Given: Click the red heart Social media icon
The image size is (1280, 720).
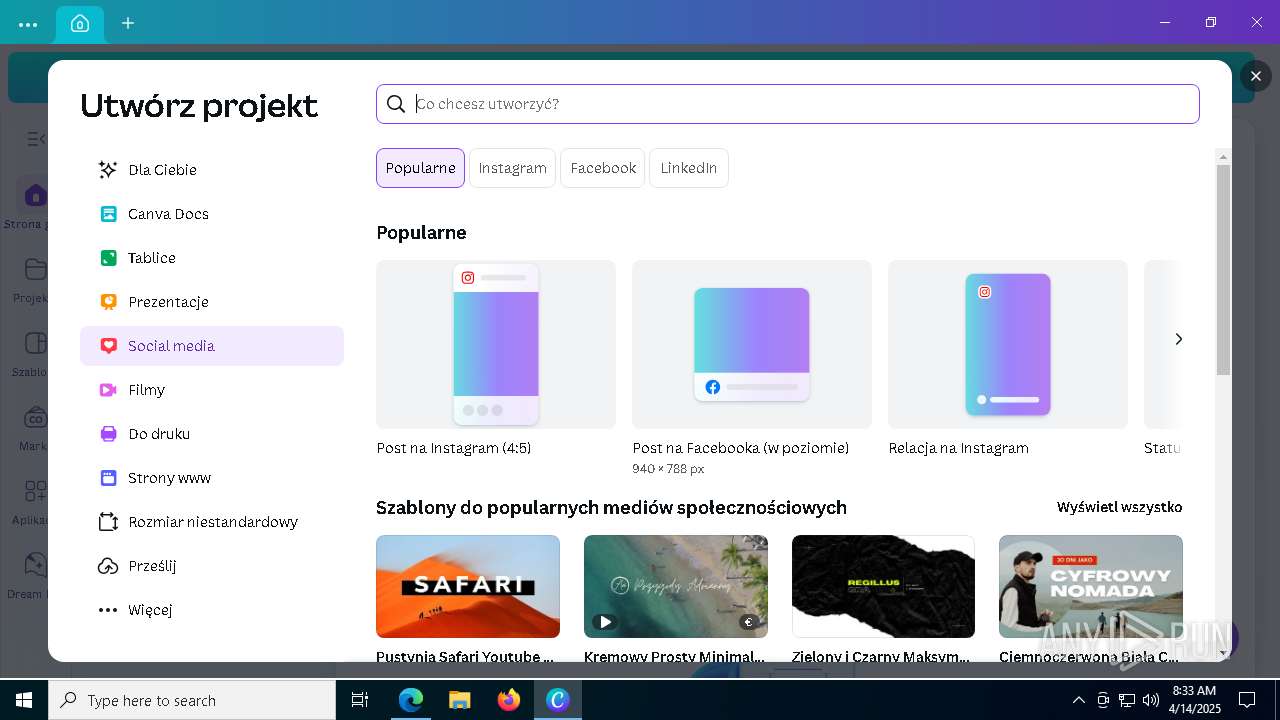Looking at the screenshot, I should click(x=108, y=346).
